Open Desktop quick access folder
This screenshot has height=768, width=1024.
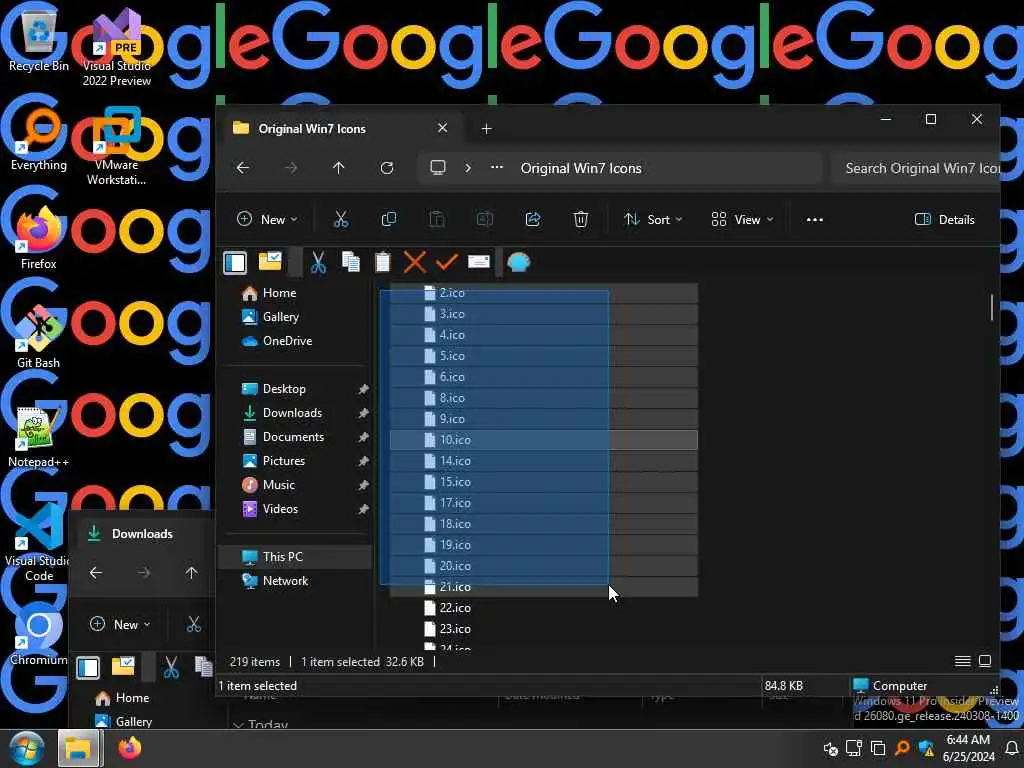pyautogui.click(x=283, y=389)
